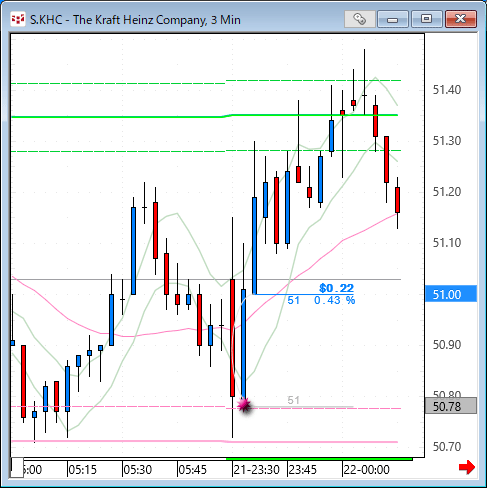Click the 22-00:00 time axis label
Viewport: 487px width, 488px height.
[x=366, y=470]
